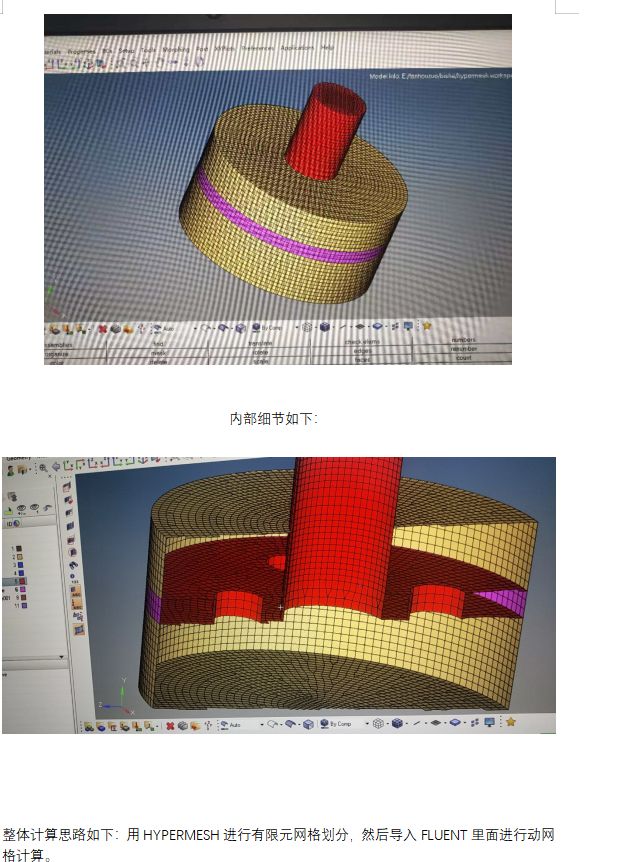Click the count panel button in the first HyperMesh photo

464,357
